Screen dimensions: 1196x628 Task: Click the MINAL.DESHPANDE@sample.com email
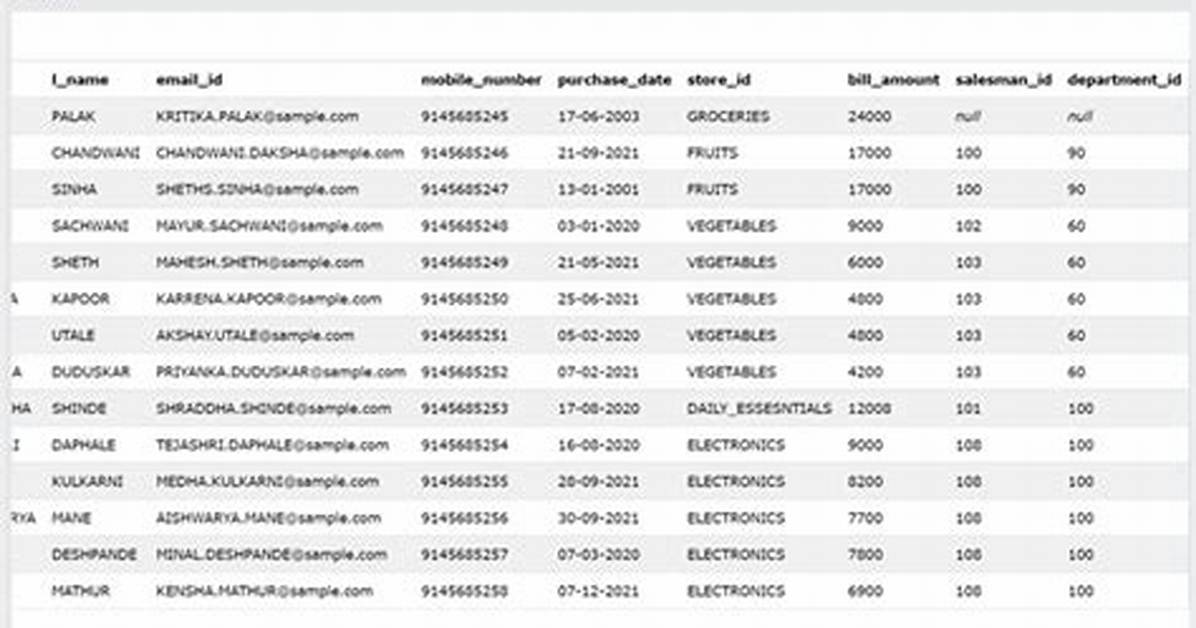(x=272, y=555)
